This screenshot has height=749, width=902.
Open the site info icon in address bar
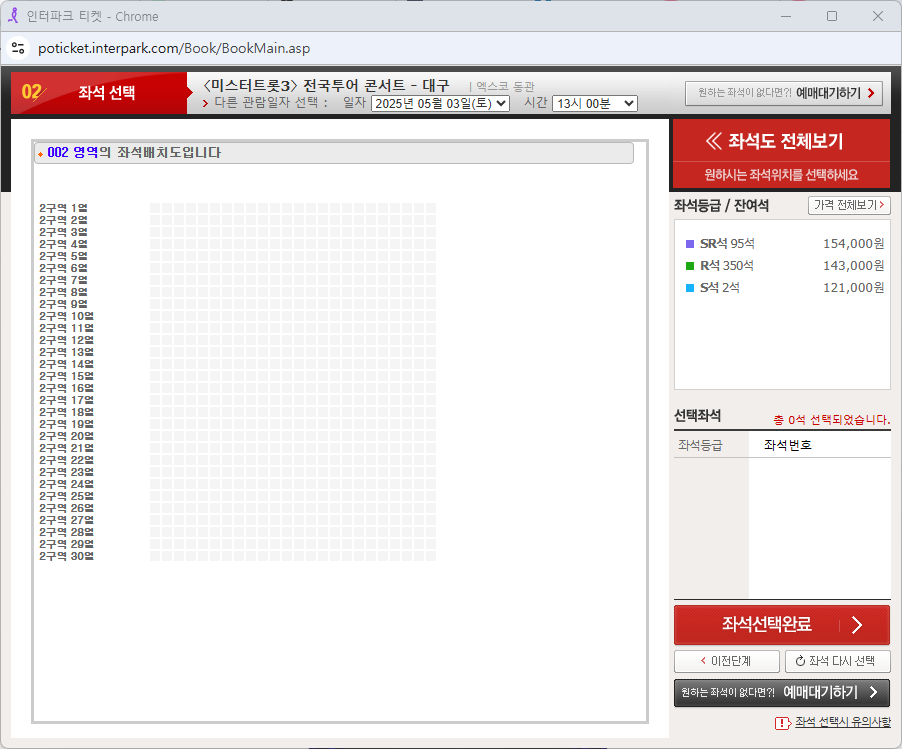[18, 48]
